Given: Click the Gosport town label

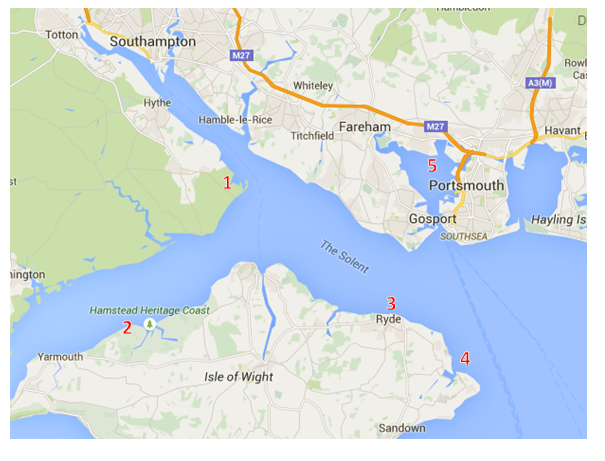Looking at the screenshot, I should (x=433, y=219).
